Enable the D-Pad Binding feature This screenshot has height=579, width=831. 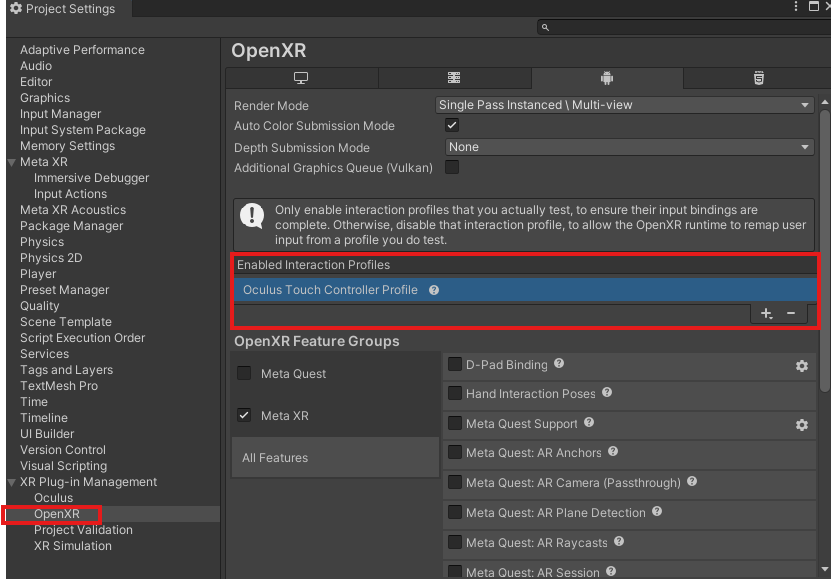tap(455, 364)
